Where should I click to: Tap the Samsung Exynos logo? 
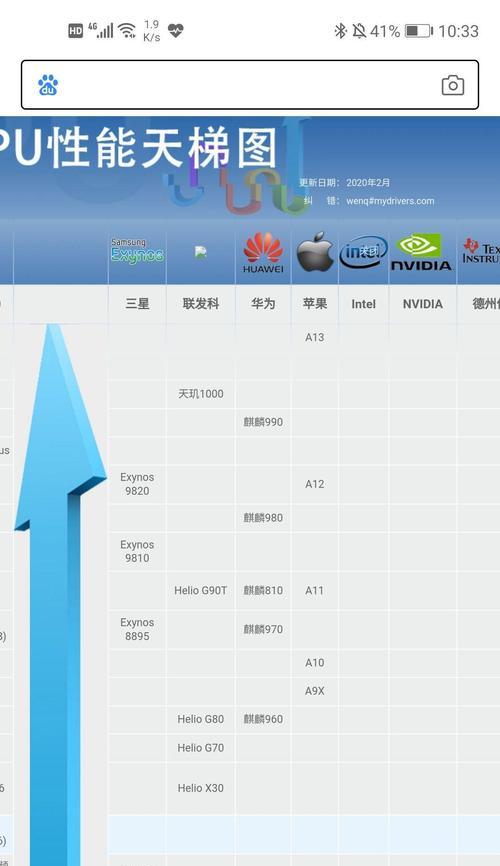[x=137, y=251]
